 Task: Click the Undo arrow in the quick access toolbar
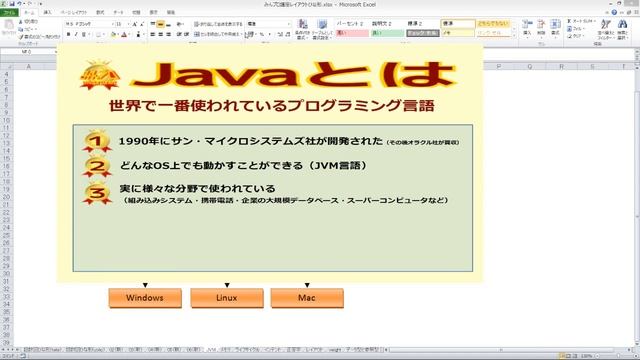(19, 4)
